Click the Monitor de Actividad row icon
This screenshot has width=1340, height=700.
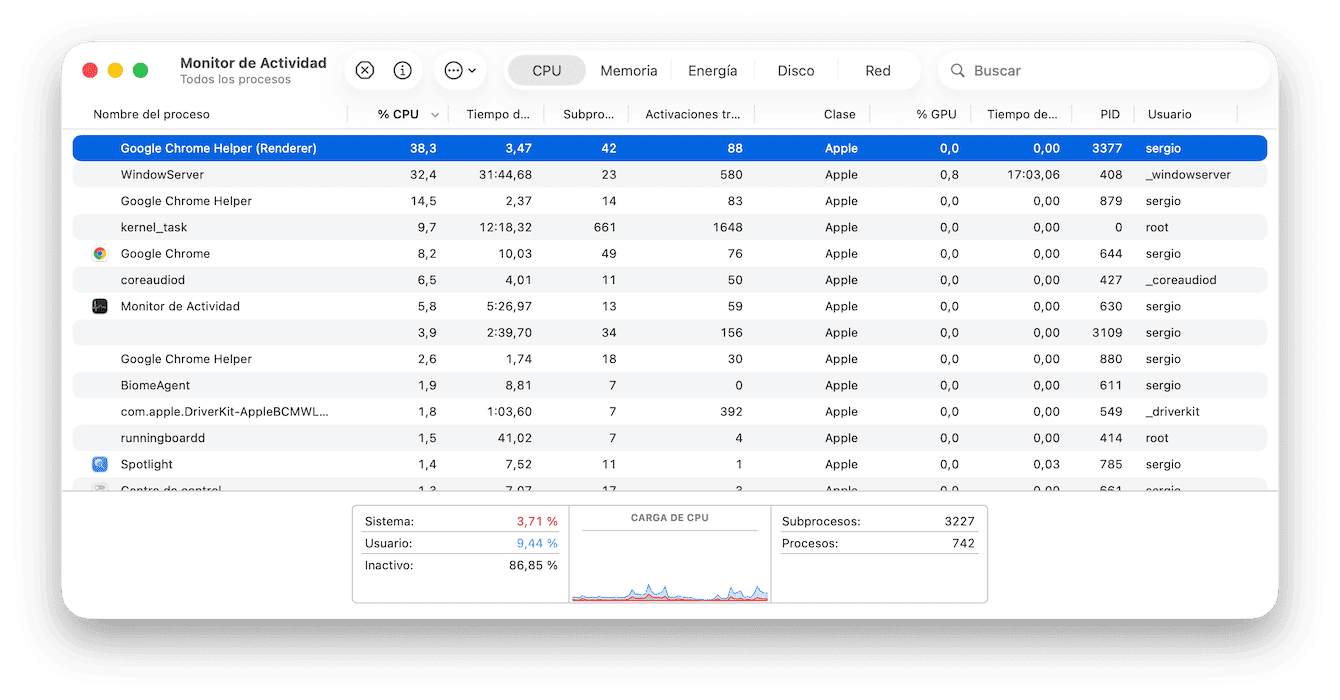click(x=100, y=307)
